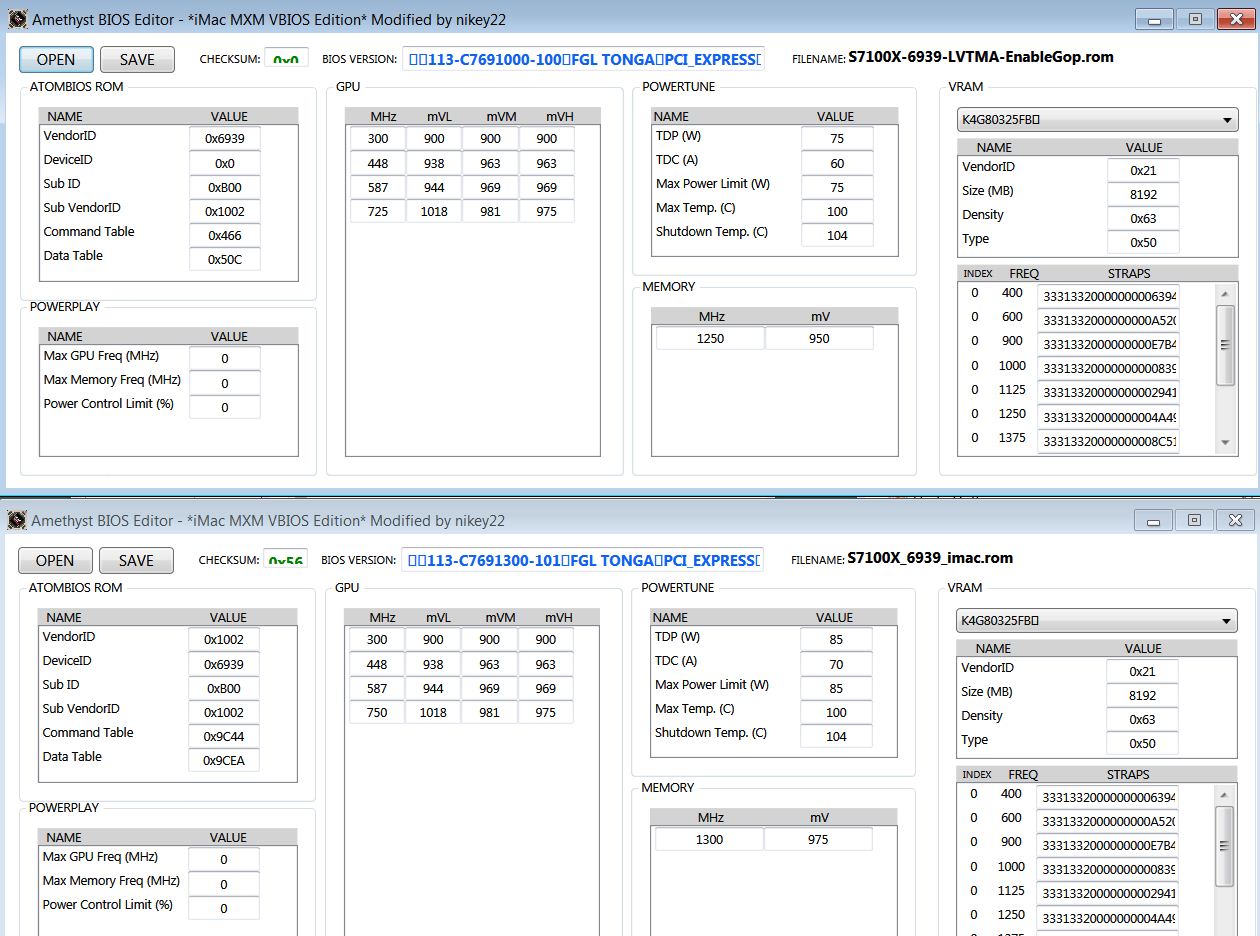The height and width of the screenshot is (936, 1260).
Task: Click GPU MHz field showing 725
Action: coord(377,211)
